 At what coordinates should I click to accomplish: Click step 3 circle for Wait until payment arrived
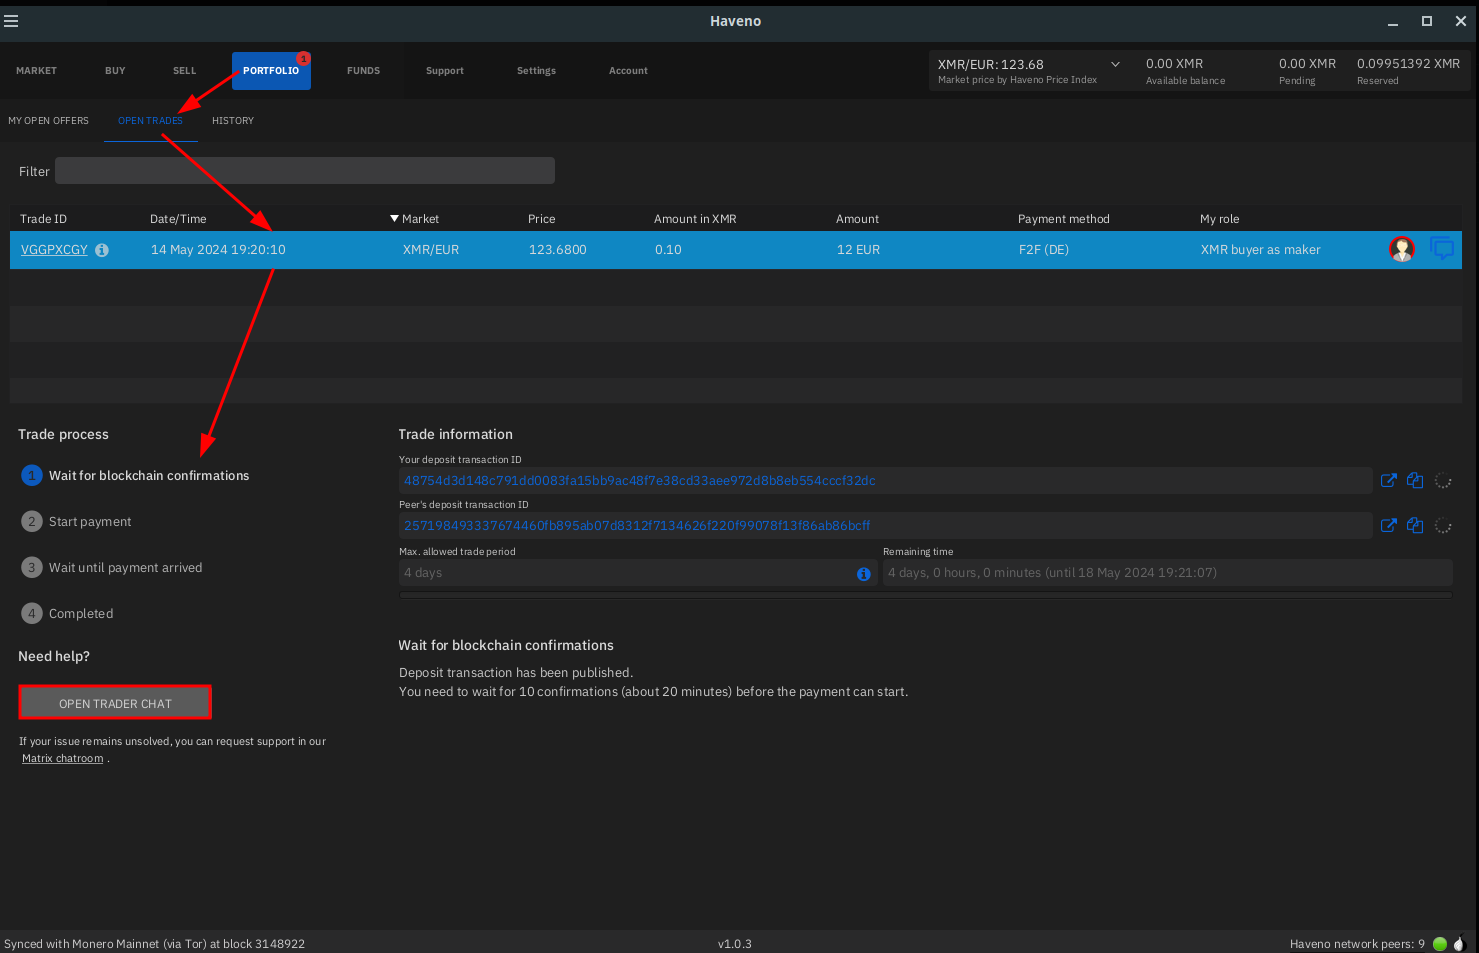pos(31,568)
